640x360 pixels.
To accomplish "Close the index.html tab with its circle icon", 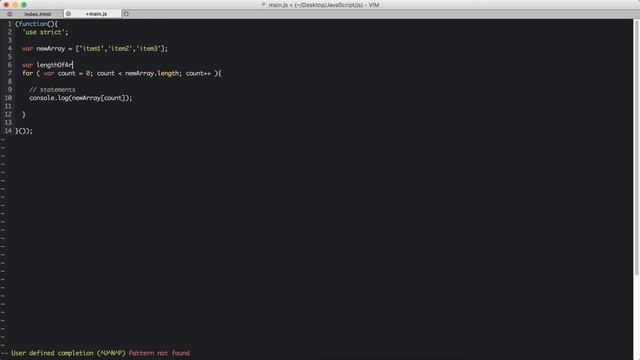I will [9, 14].
